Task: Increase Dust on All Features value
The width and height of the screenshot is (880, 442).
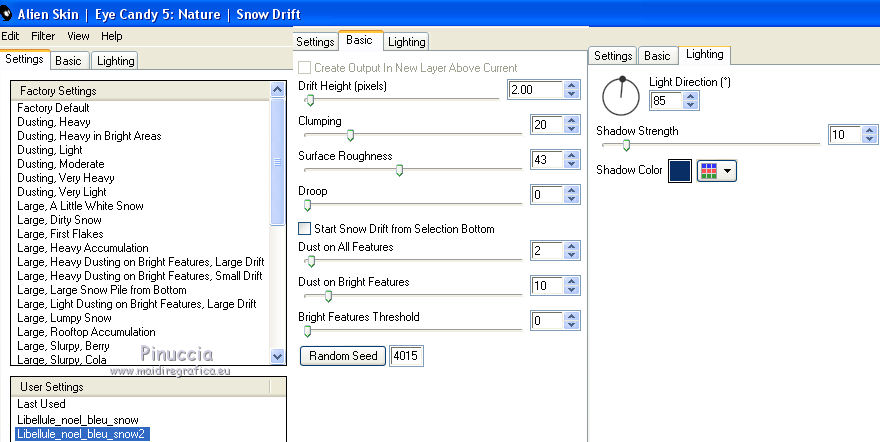Action: (x=571, y=246)
